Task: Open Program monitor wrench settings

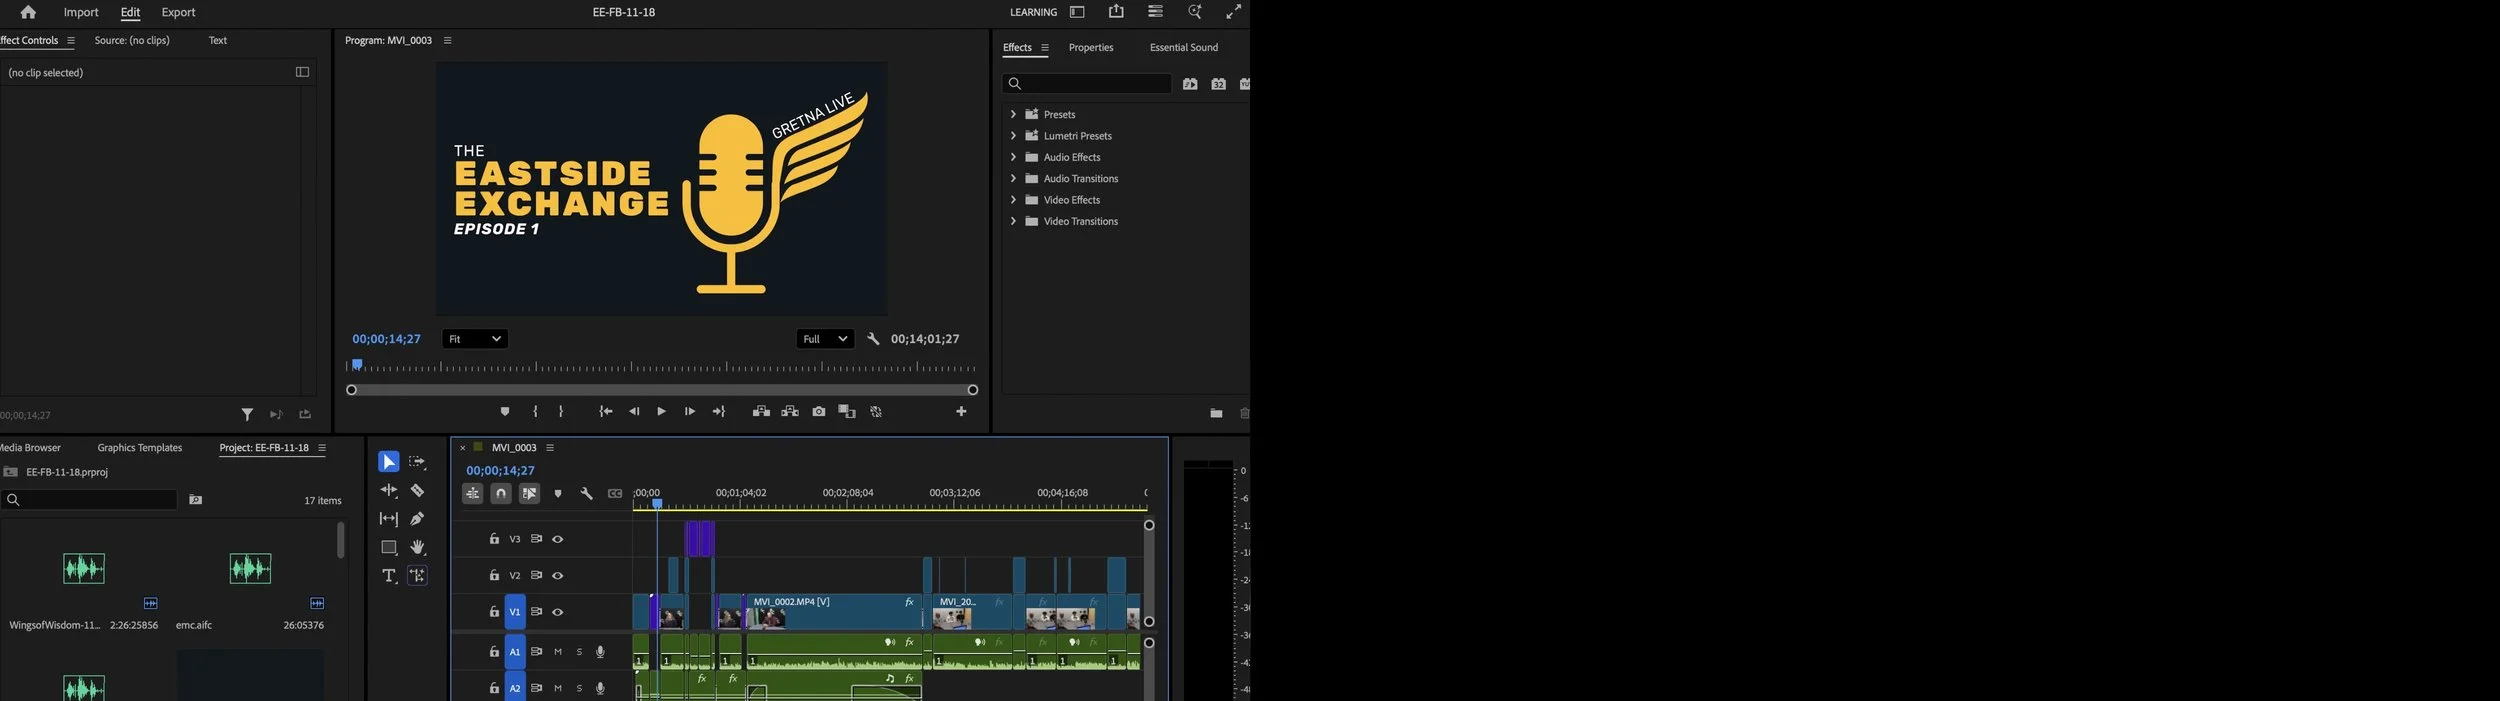Action: (x=873, y=339)
